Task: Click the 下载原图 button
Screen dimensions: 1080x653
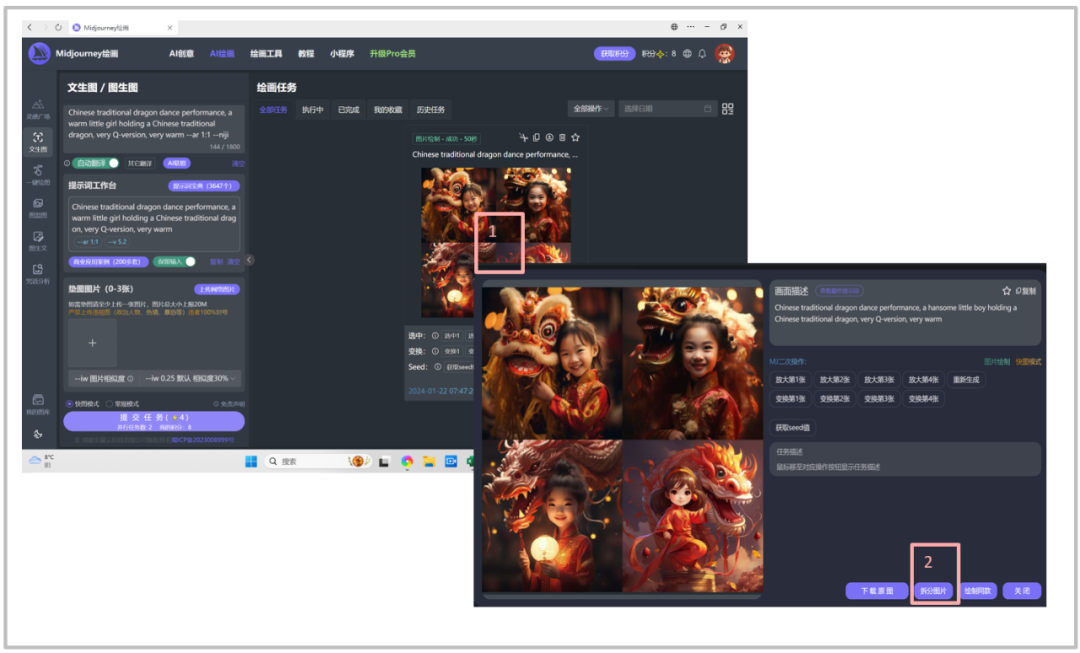Action: 877,591
